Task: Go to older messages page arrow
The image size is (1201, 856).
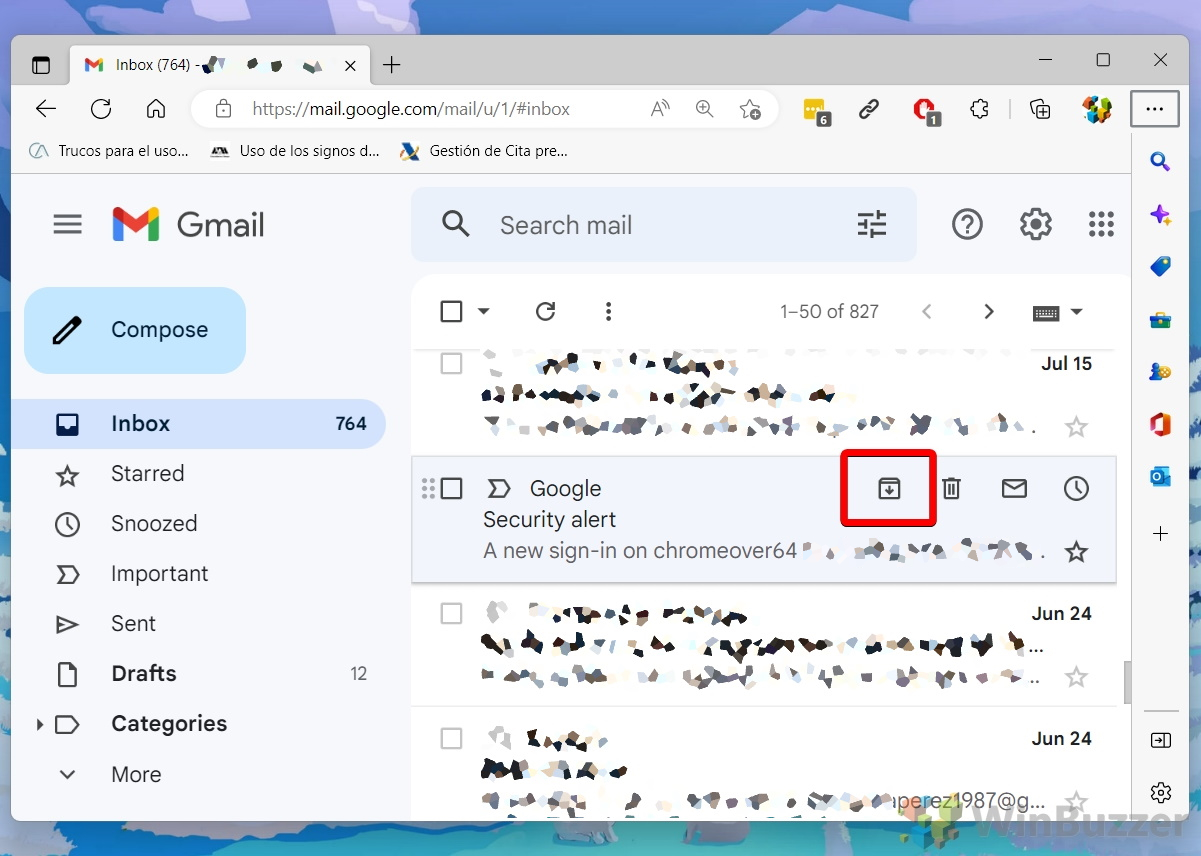Action: [989, 311]
